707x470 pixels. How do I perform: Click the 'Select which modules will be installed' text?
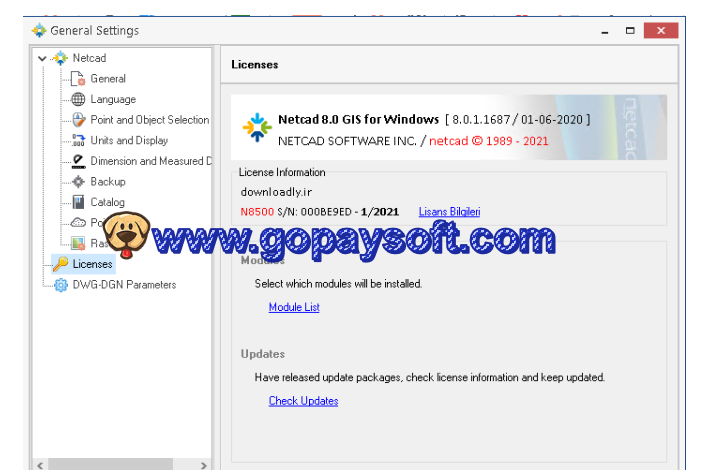click(338, 284)
